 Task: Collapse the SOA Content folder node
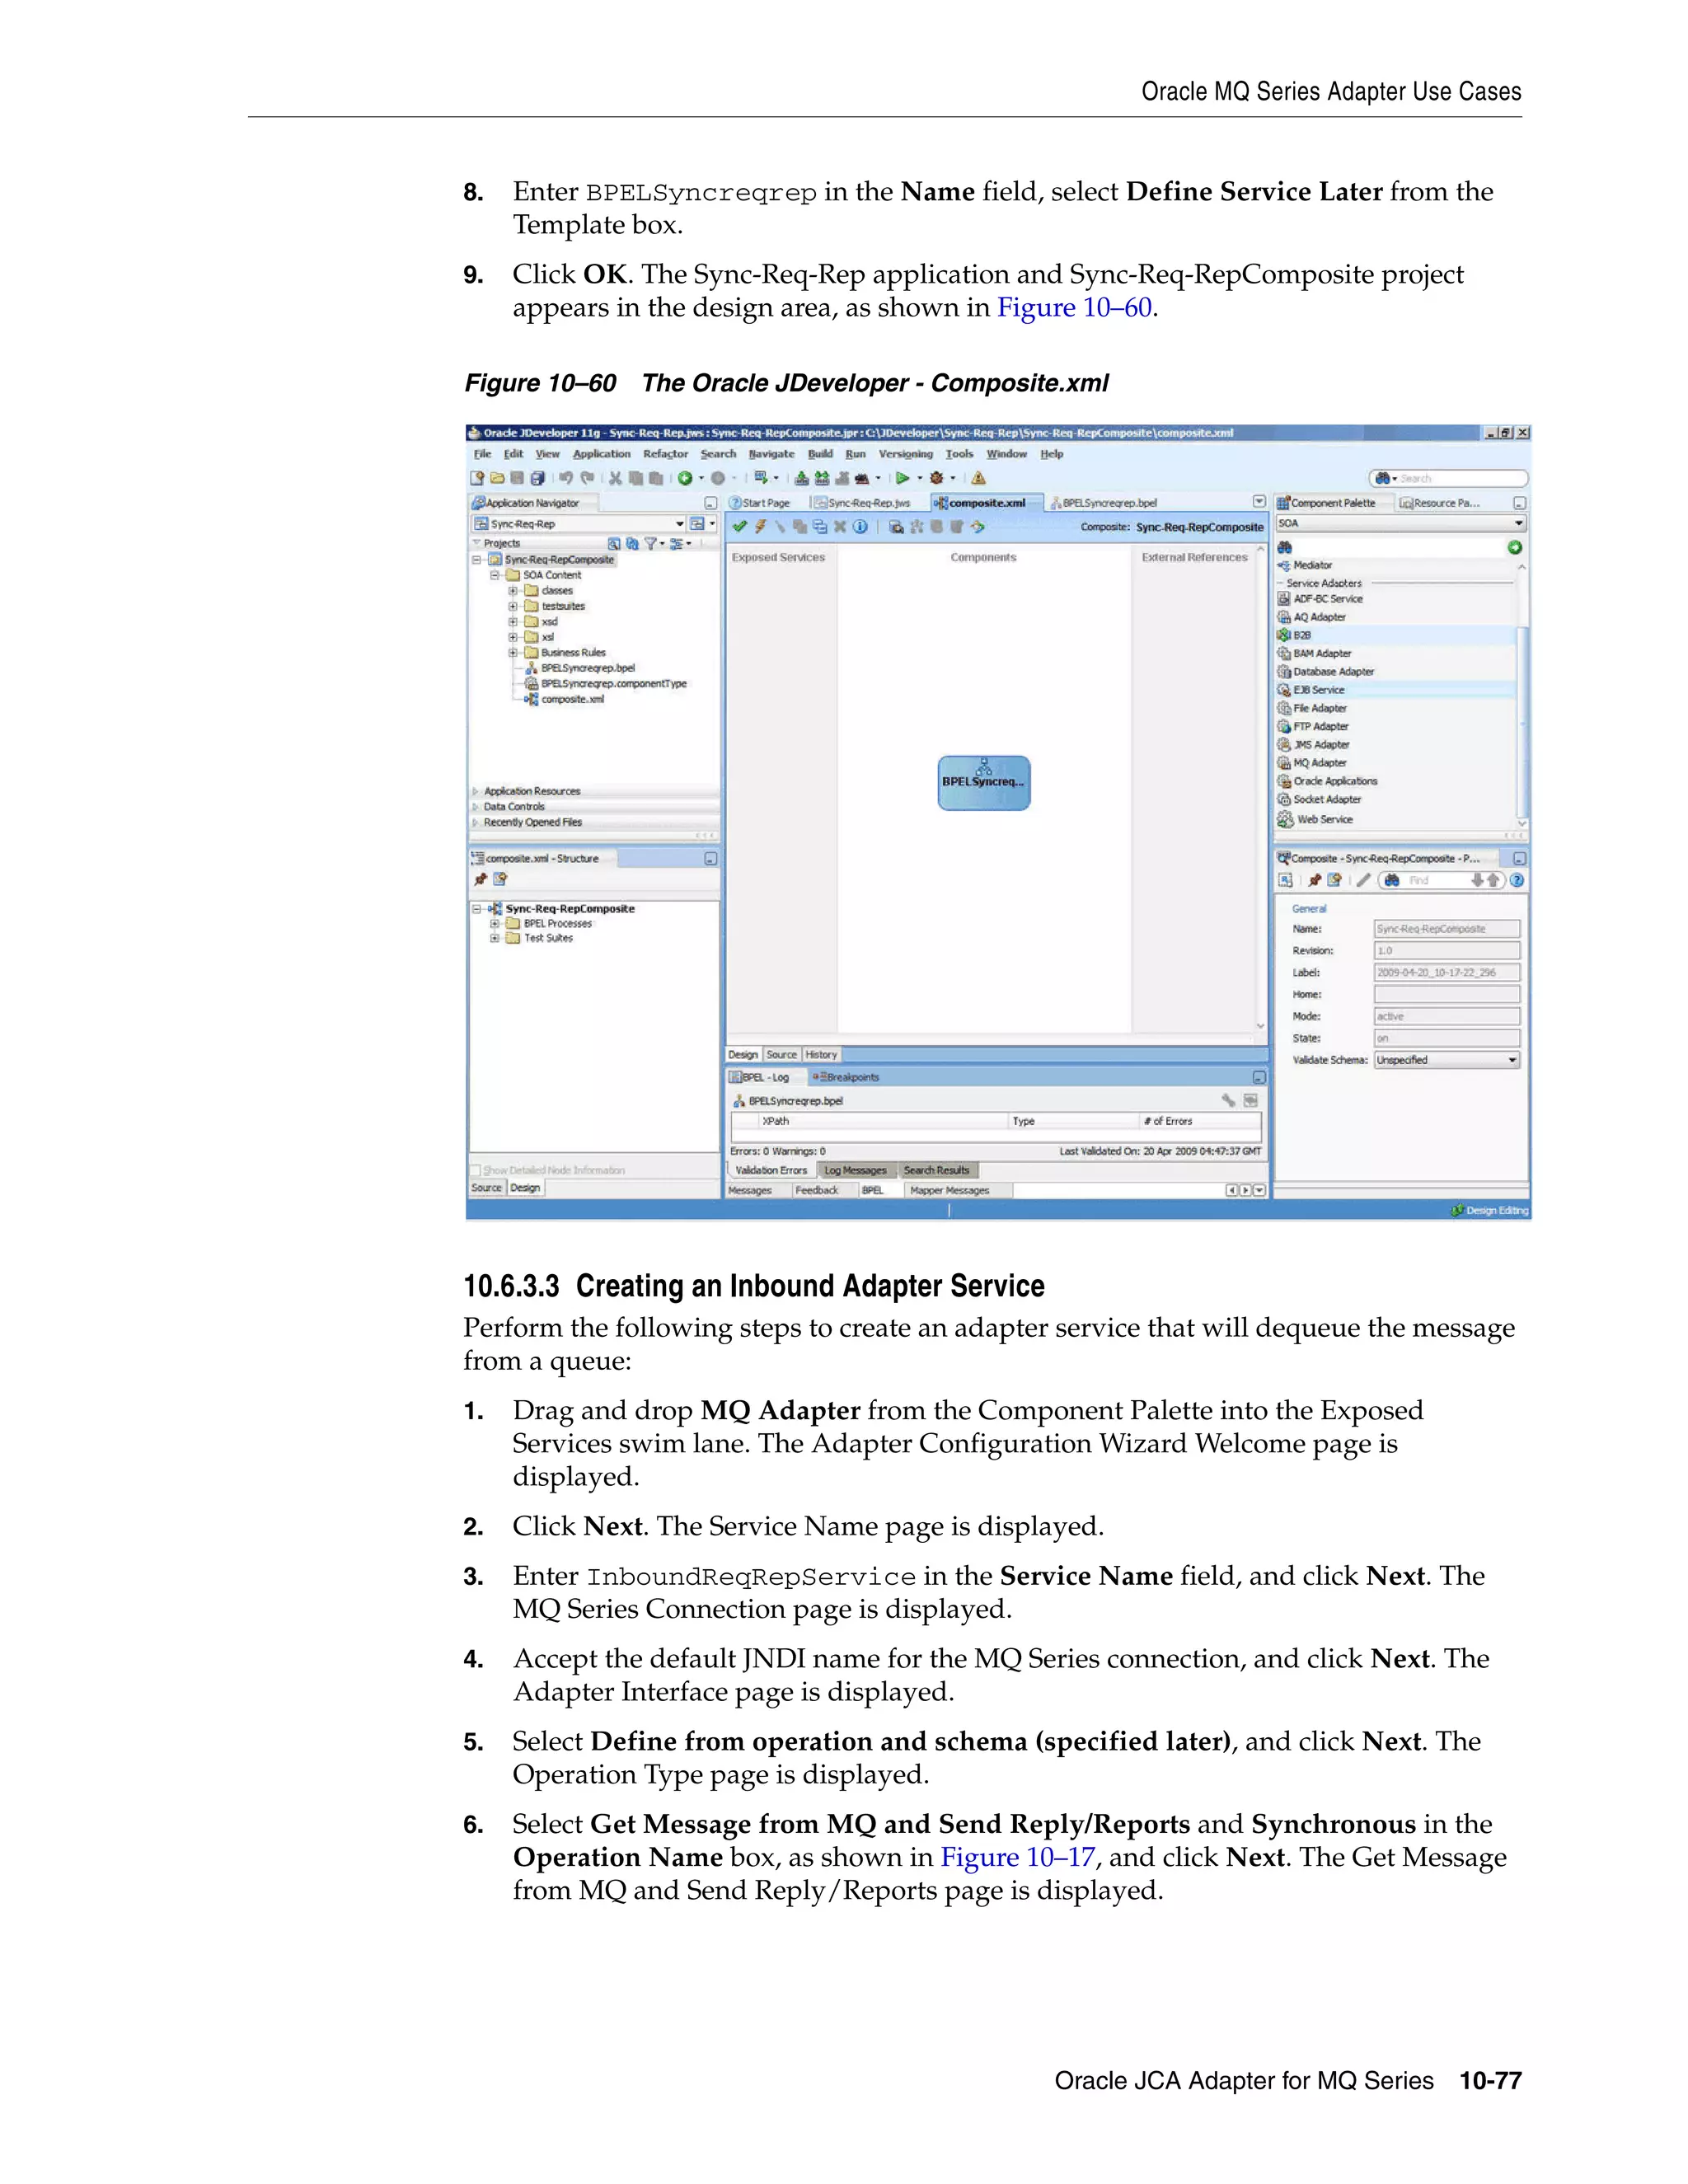tap(495, 576)
